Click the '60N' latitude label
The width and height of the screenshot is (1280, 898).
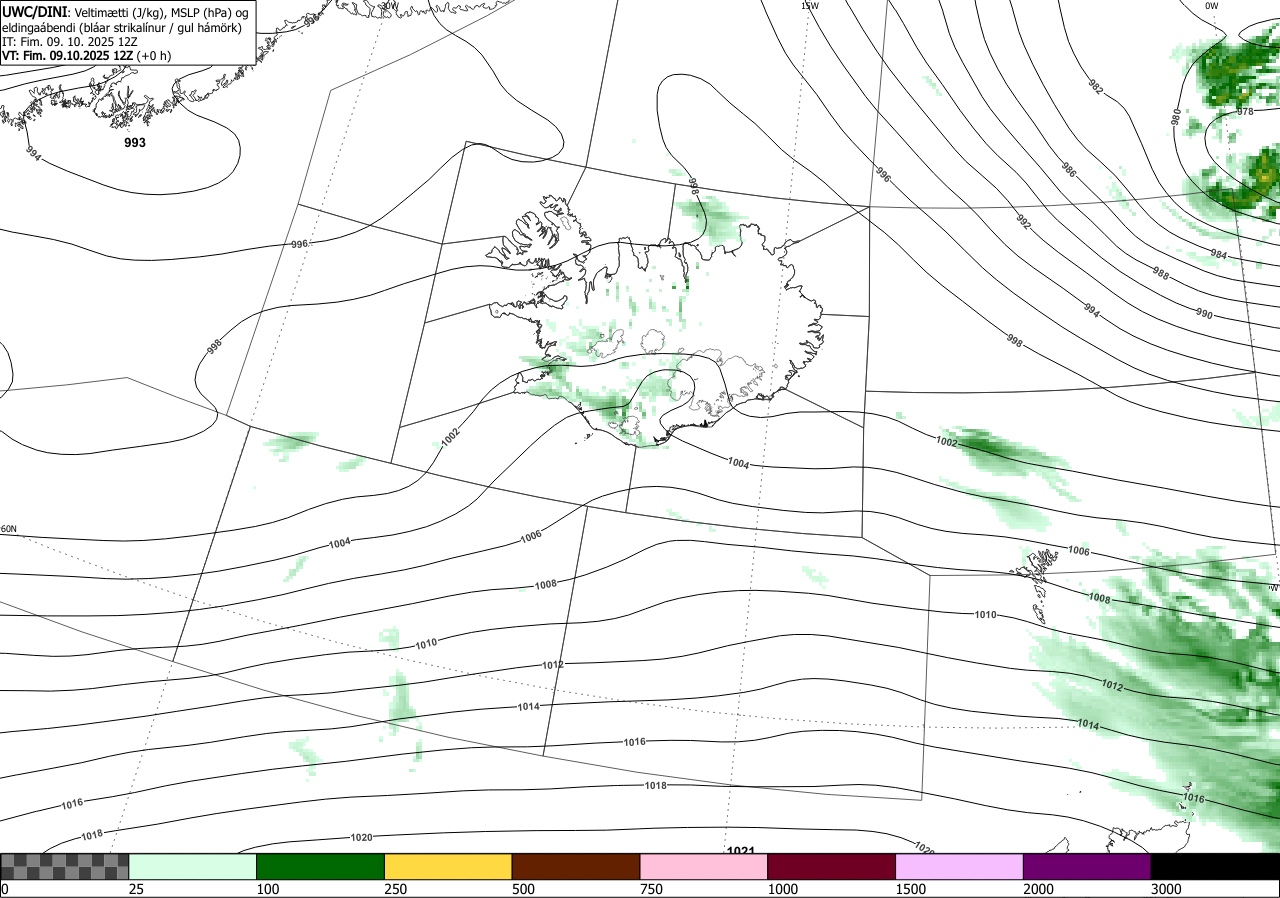9,529
